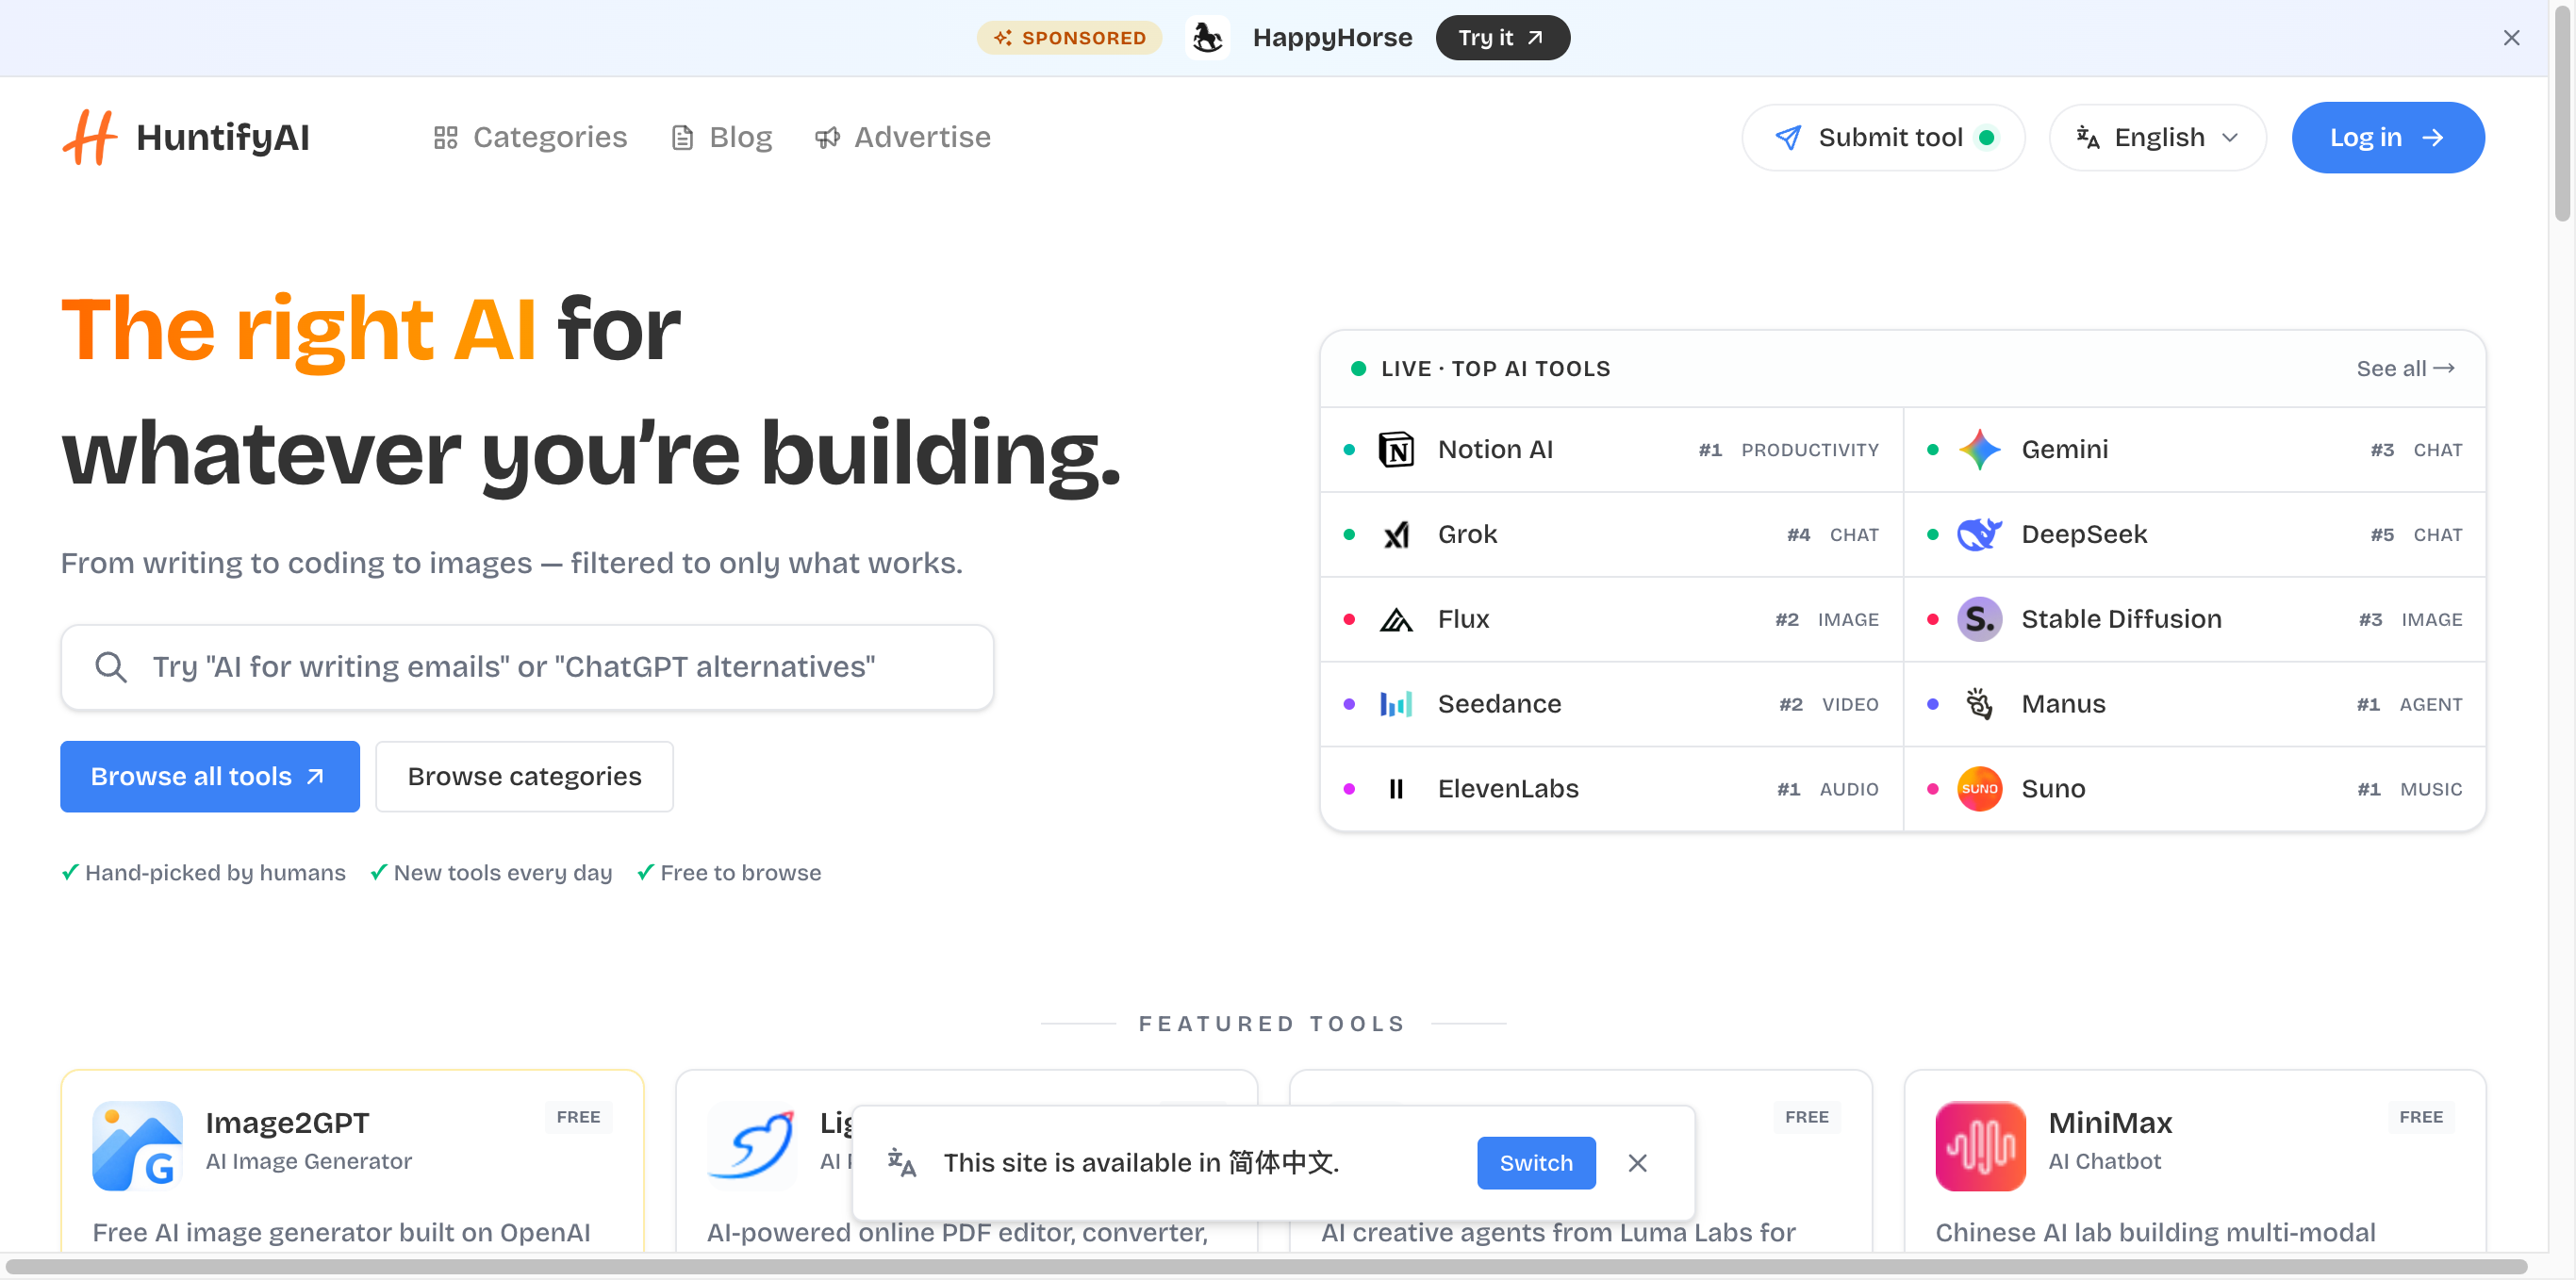Click the translate icon in language banner

click(x=901, y=1163)
